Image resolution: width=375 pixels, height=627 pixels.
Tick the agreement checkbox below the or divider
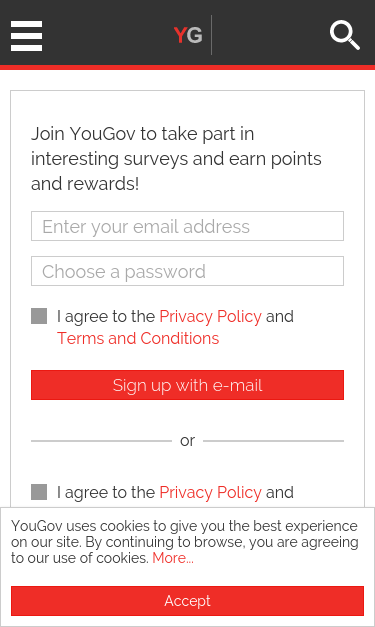coord(39,492)
